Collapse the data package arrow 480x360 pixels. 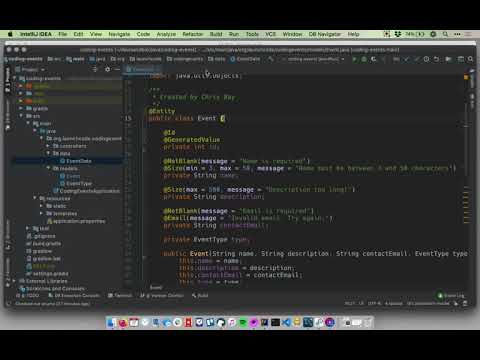48,153
